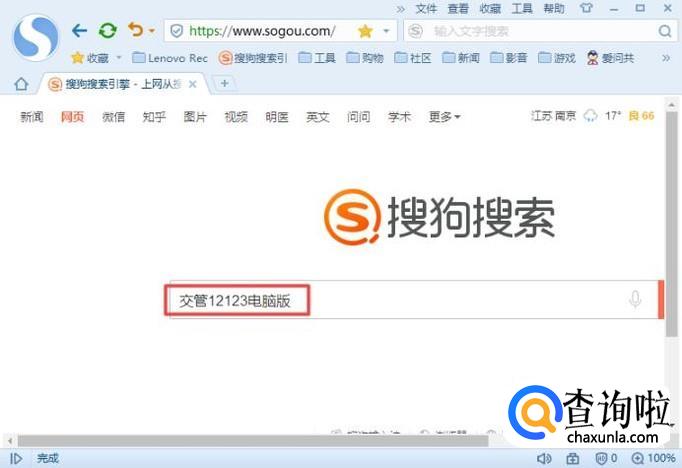Image resolution: width=682 pixels, height=468 pixels.
Task: Open the 社区 bookmark folder
Action: pyautogui.click(x=413, y=58)
